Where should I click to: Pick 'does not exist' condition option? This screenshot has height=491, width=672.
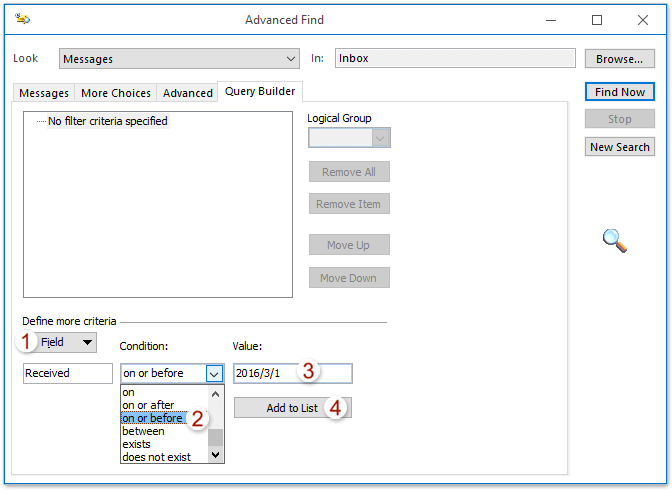tap(156, 456)
